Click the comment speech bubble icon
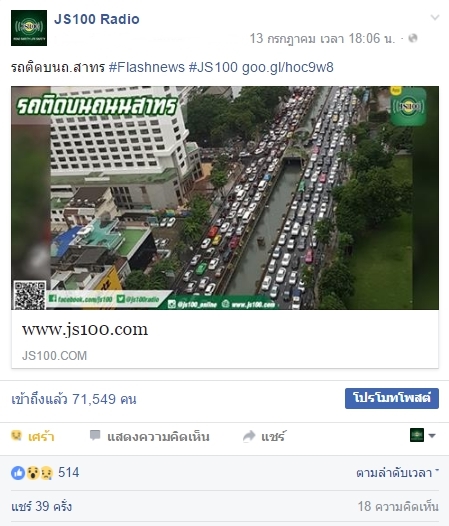Image resolution: width=449 pixels, height=526 pixels. 95,435
